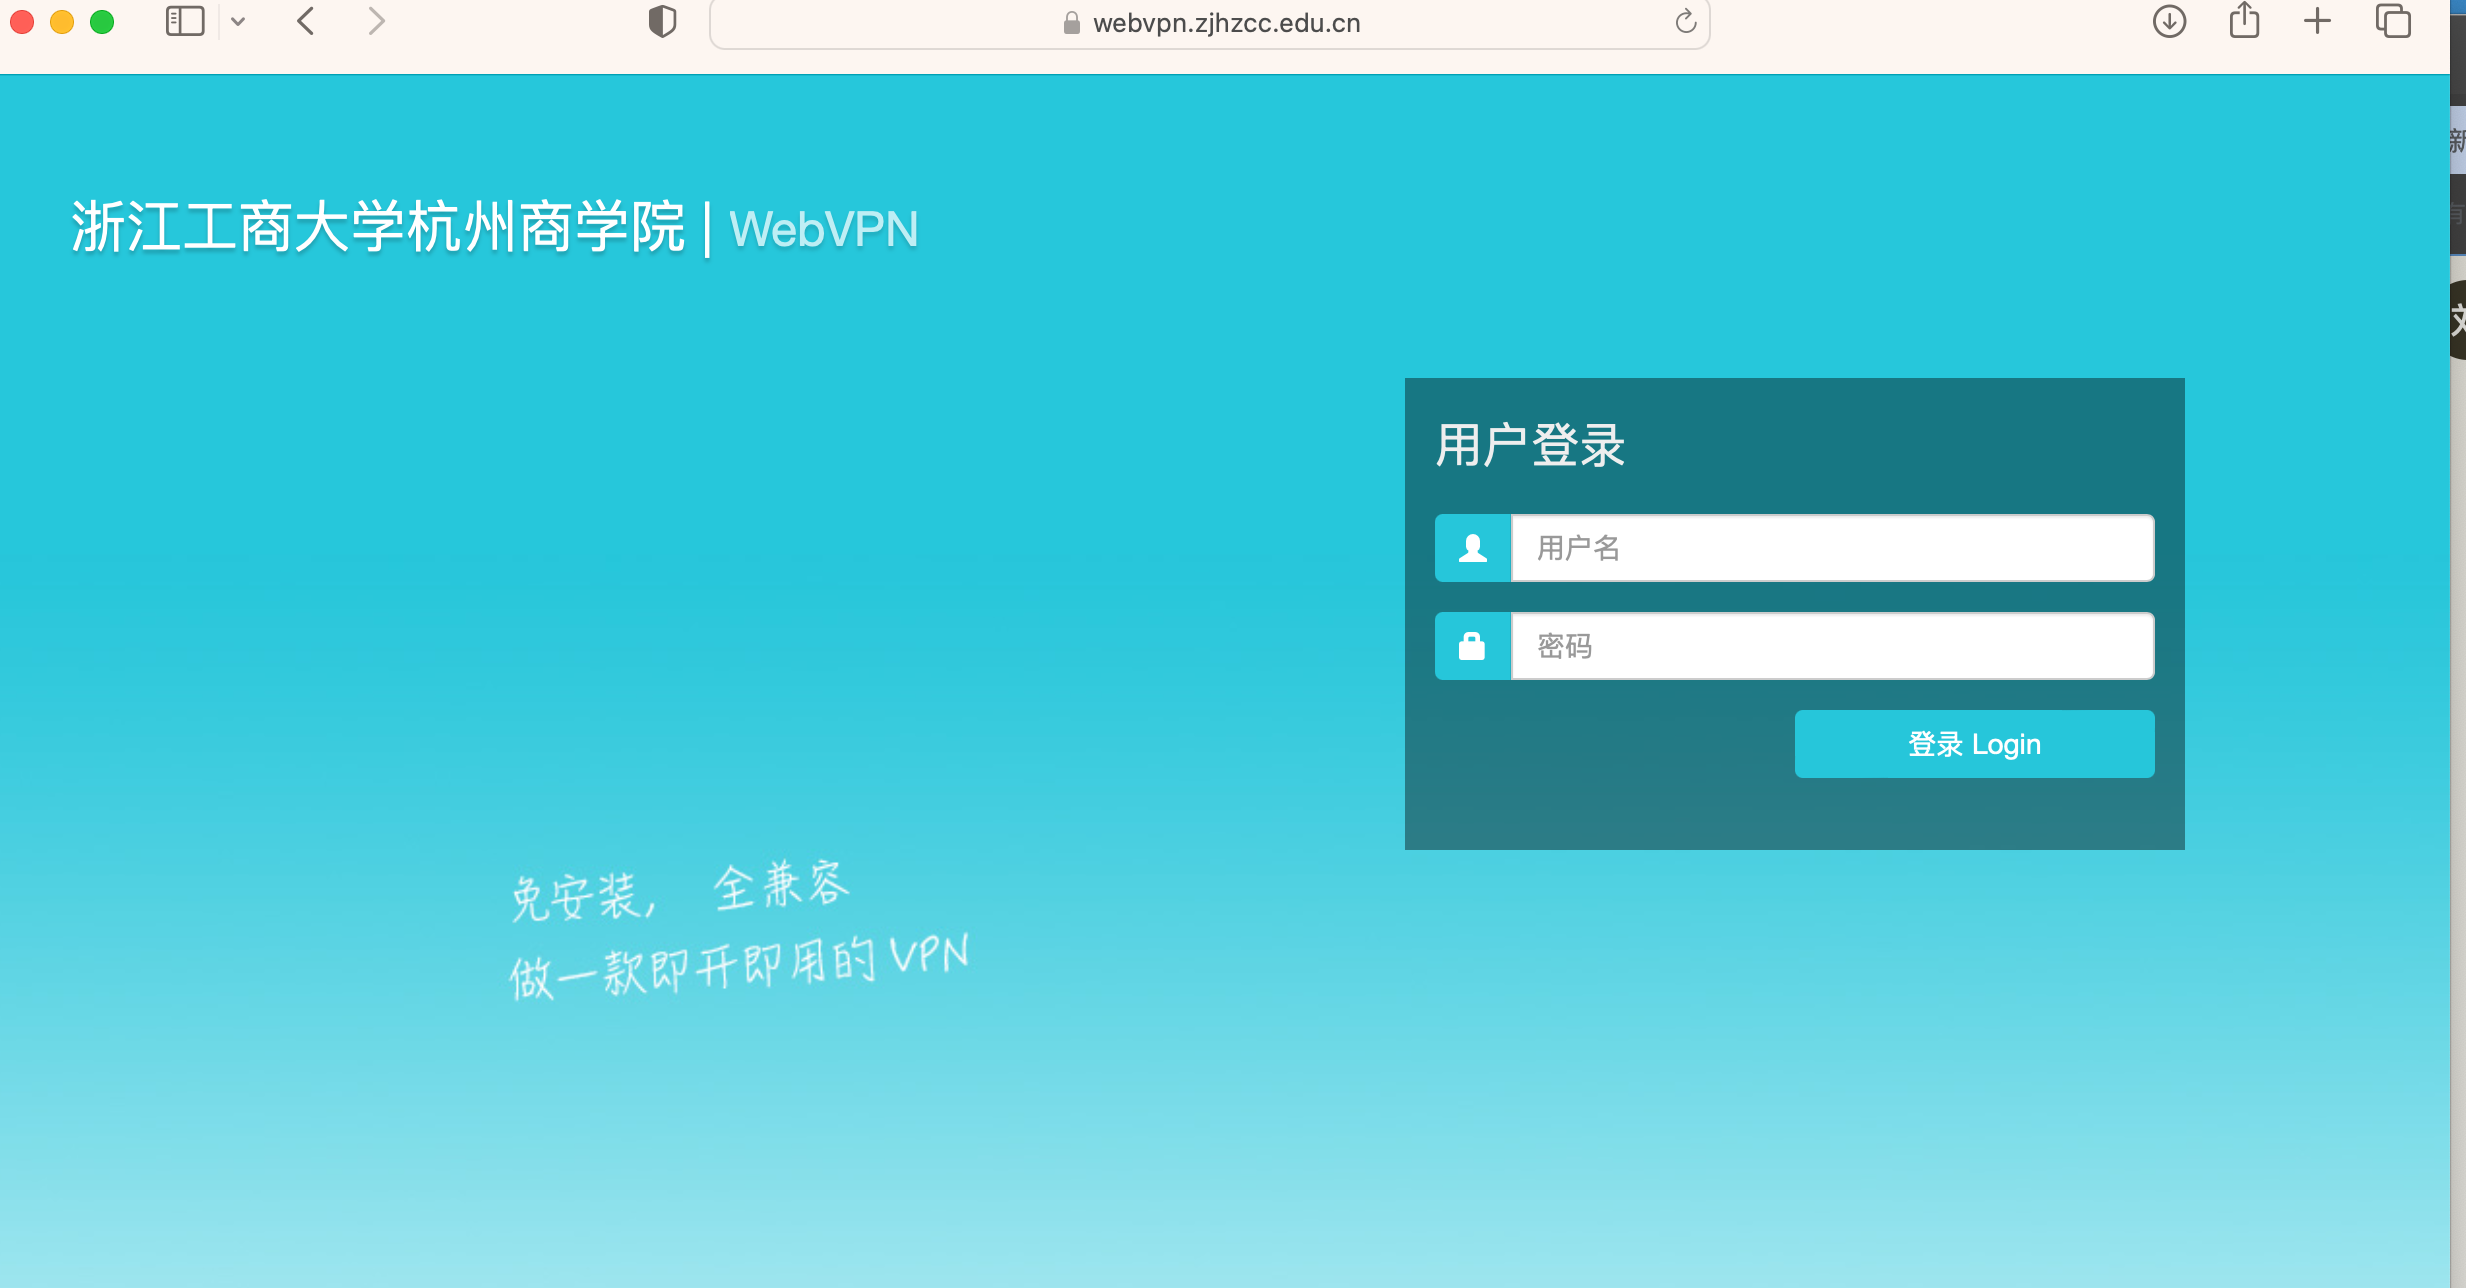Close the Safari window with red button
Viewport: 2466px width, 1288px height.
pos(22,22)
